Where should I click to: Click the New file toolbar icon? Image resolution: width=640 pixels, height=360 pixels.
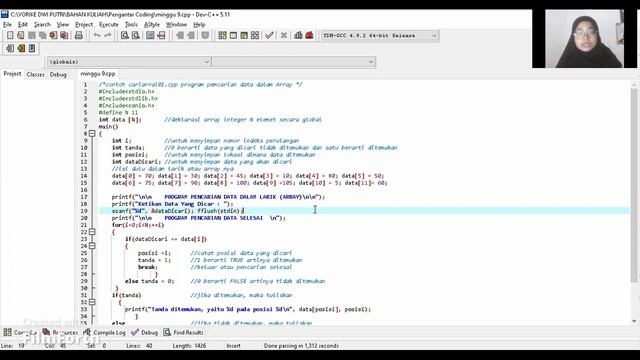(10, 36)
